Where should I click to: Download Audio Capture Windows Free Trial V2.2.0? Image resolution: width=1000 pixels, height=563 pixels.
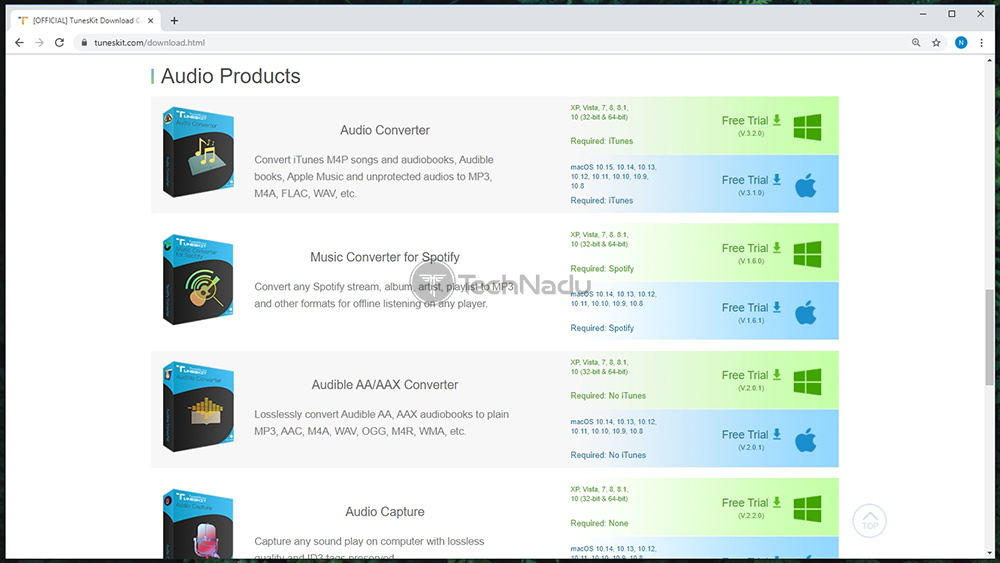click(751, 508)
